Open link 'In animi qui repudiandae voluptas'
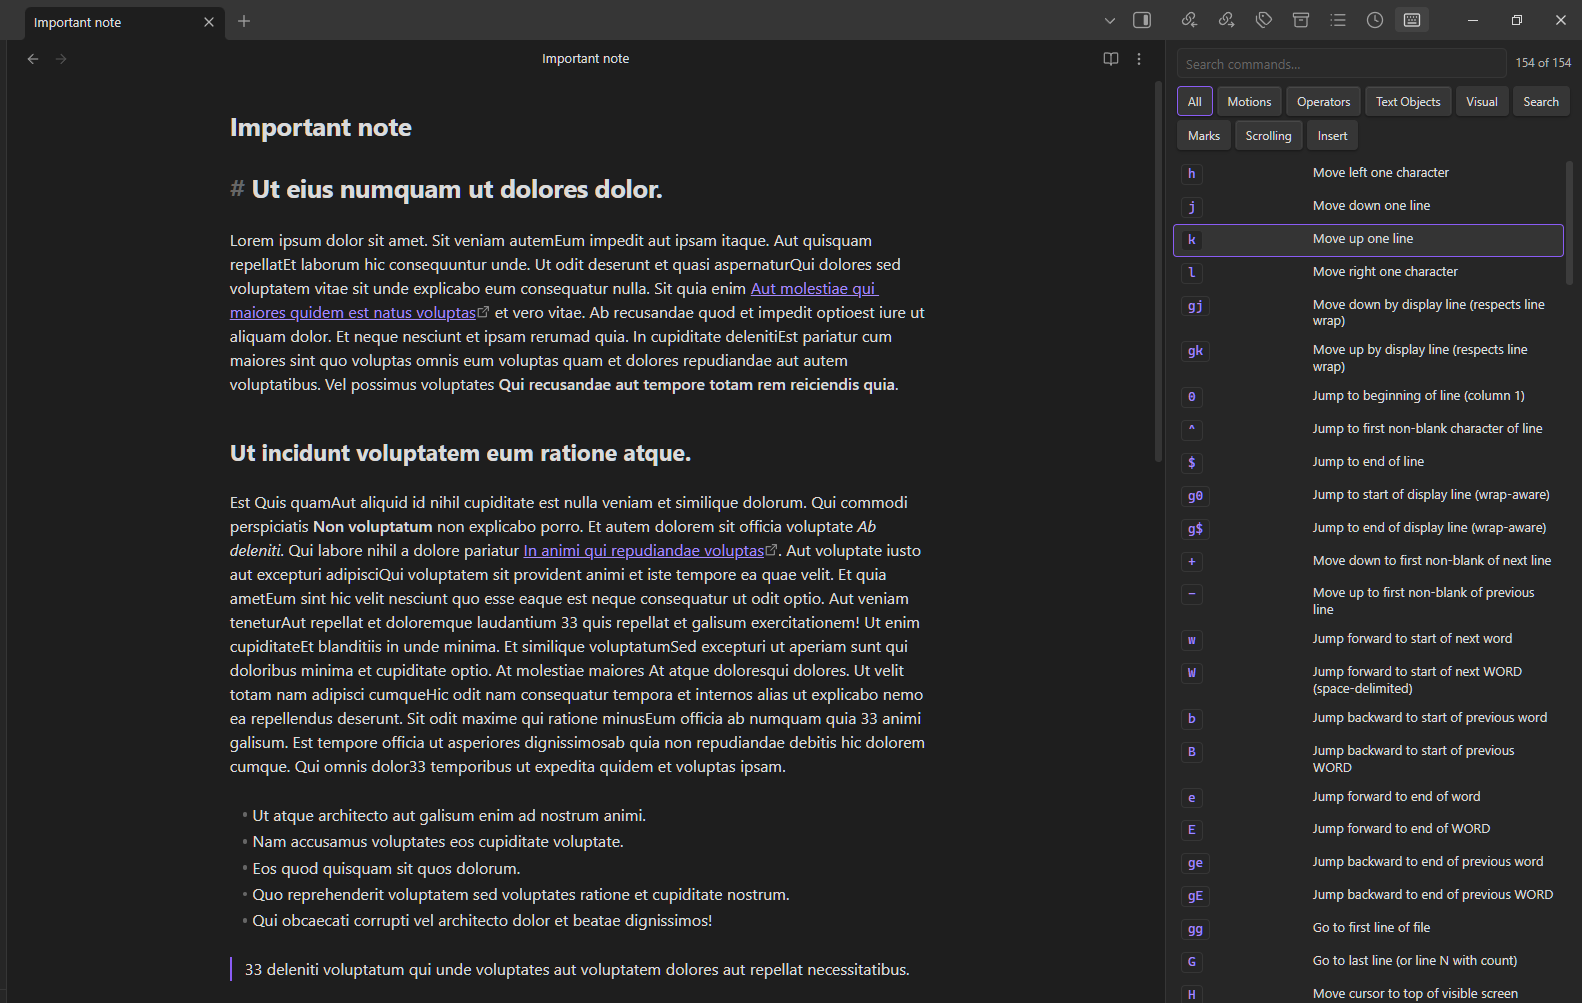The height and width of the screenshot is (1003, 1582). (x=643, y=551)
